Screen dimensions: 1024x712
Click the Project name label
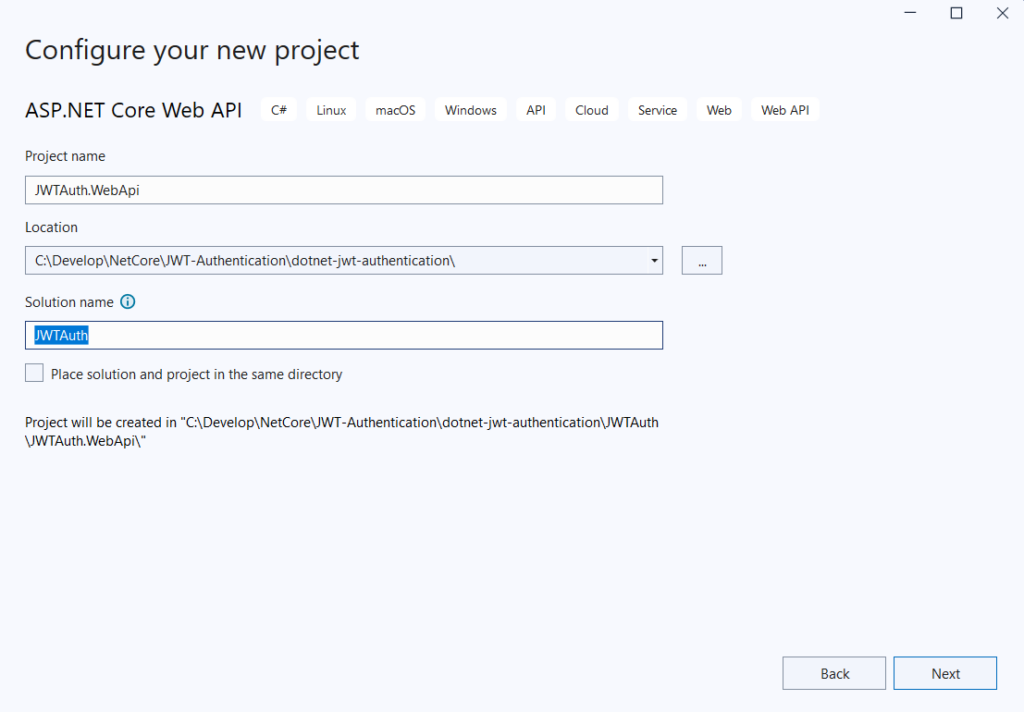[65, 156]
